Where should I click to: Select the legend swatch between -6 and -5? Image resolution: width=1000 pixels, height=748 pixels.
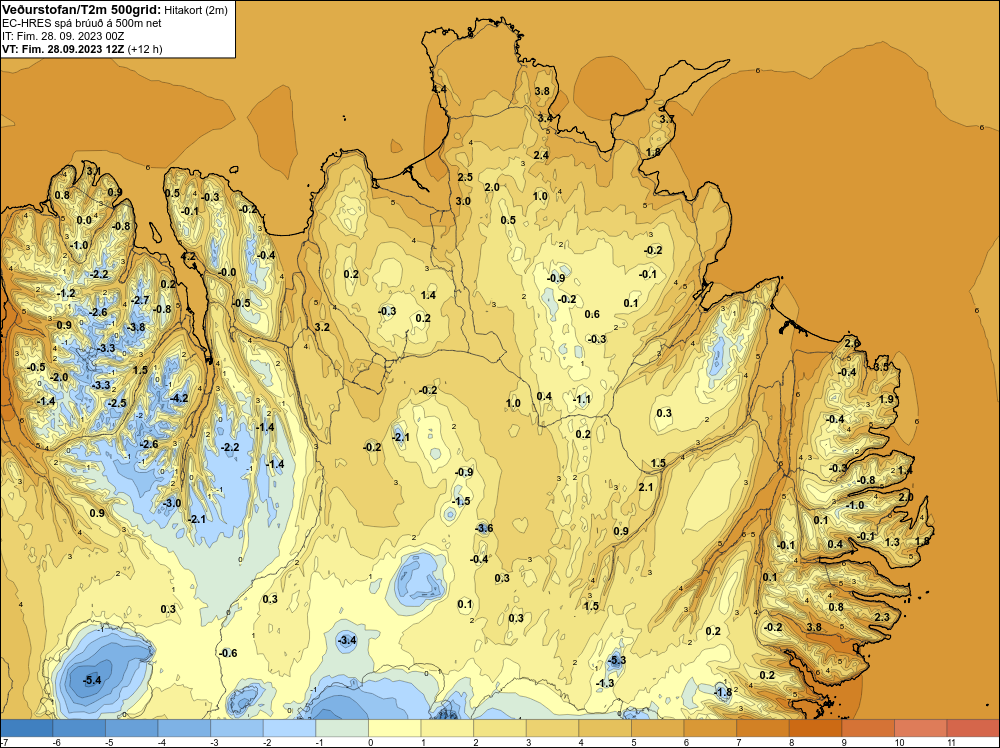click(x=79, y=728)
